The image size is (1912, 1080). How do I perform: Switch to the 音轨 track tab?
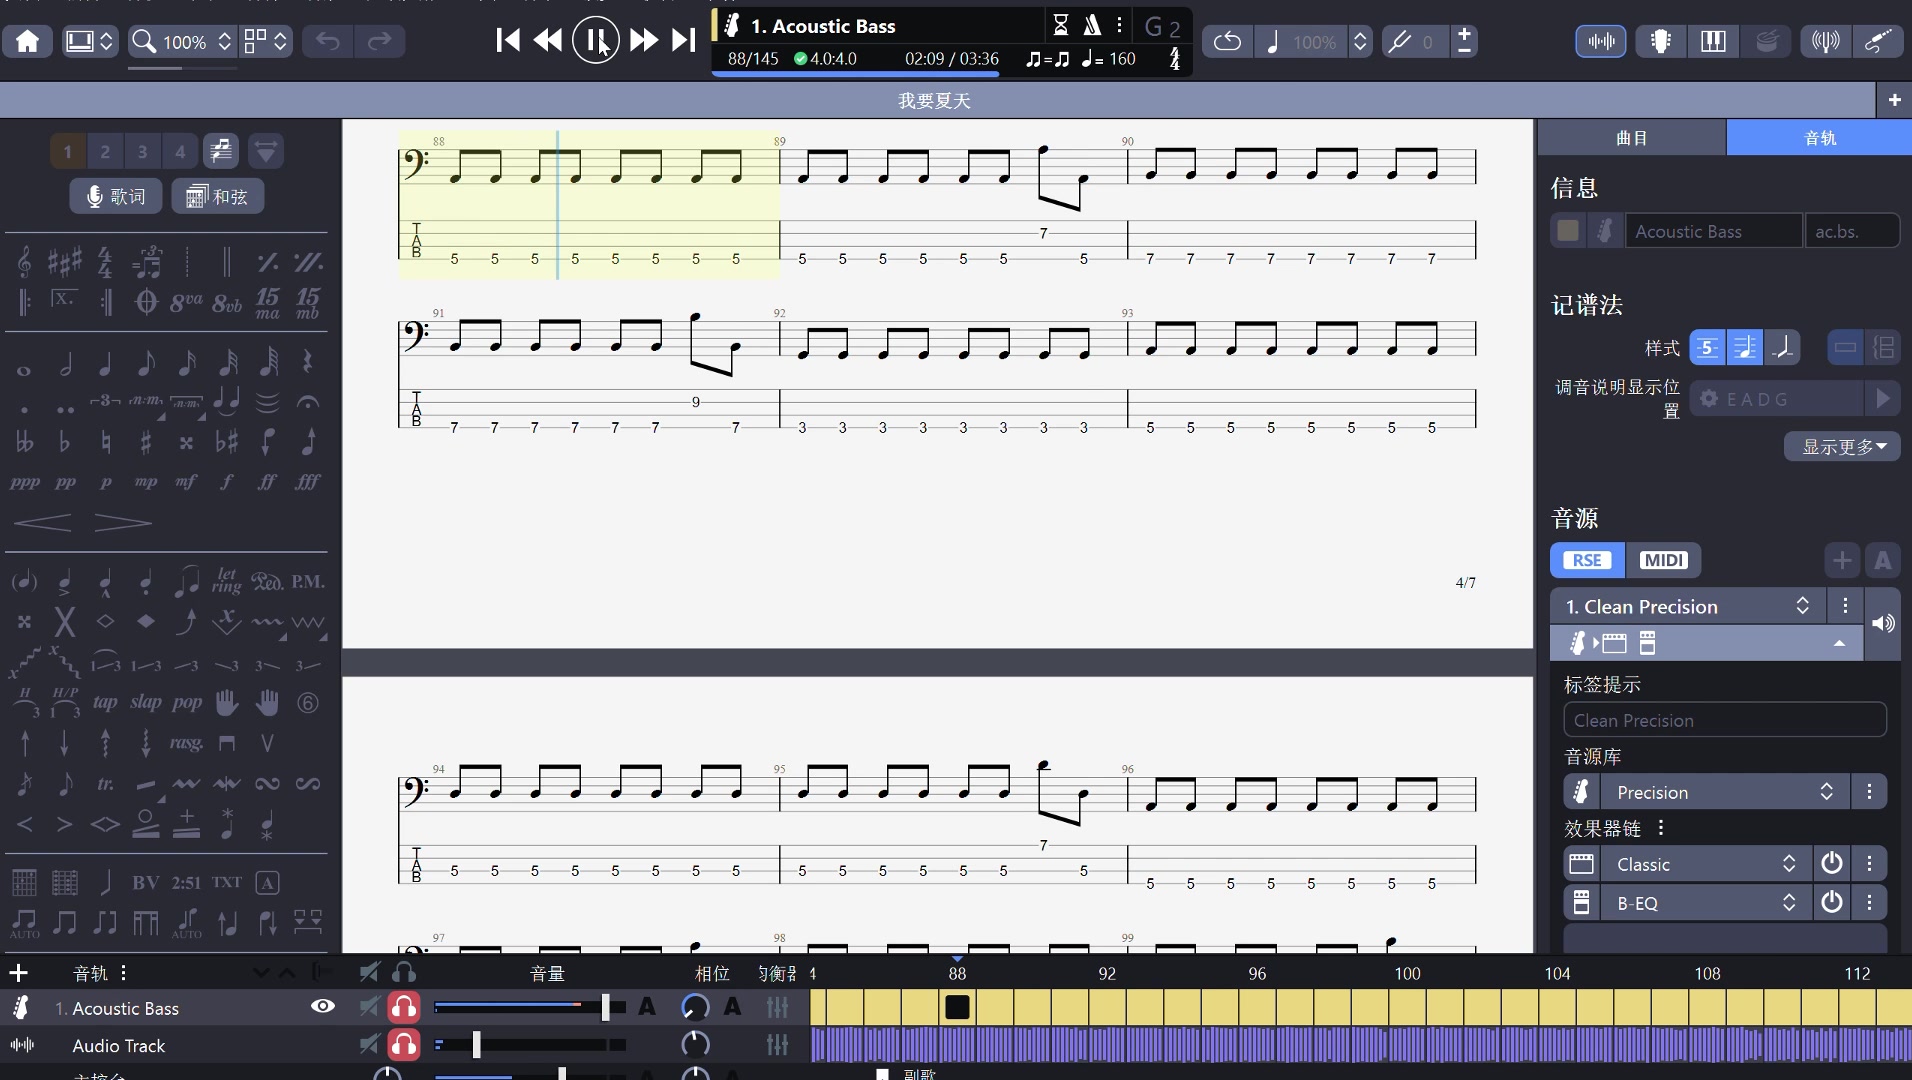point(1820,137)
